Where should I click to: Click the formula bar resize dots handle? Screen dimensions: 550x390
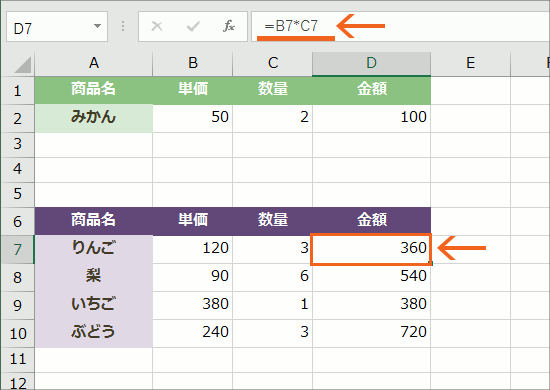[x=123, y=26]
